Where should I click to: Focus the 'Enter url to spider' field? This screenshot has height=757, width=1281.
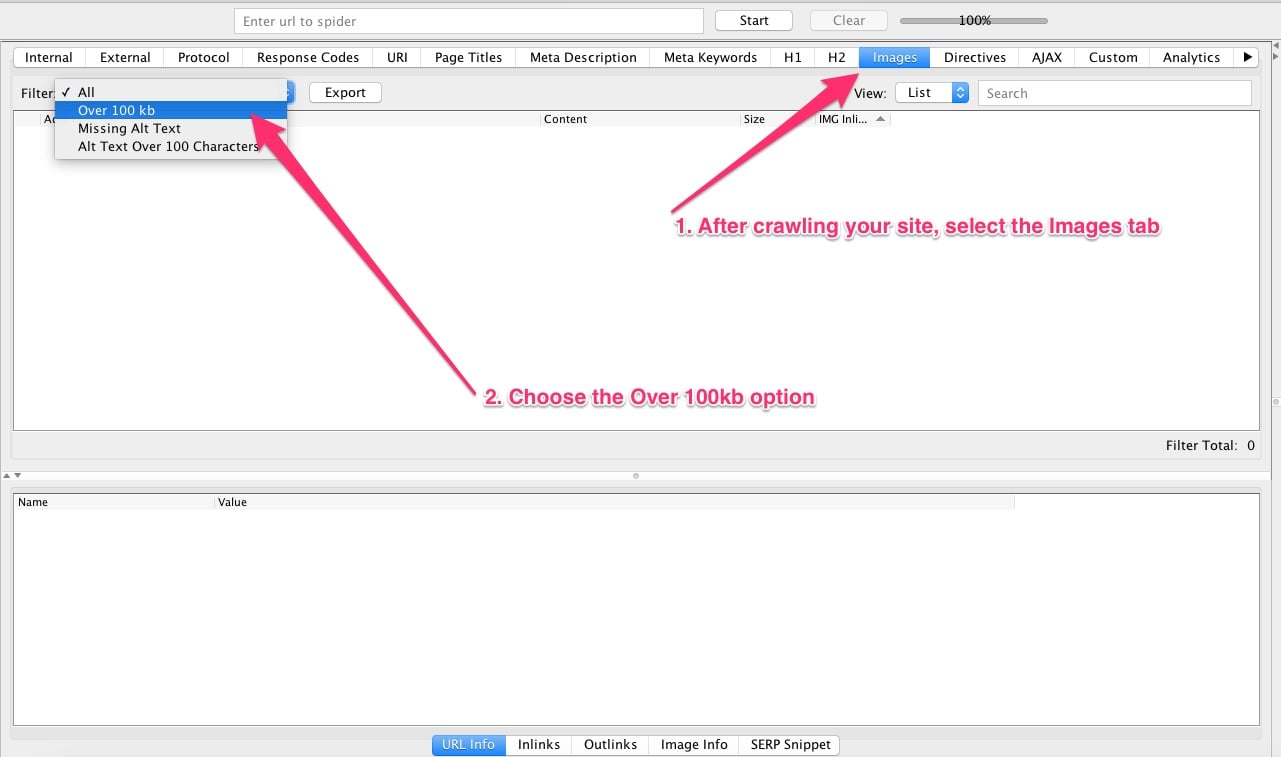[469, 21]
